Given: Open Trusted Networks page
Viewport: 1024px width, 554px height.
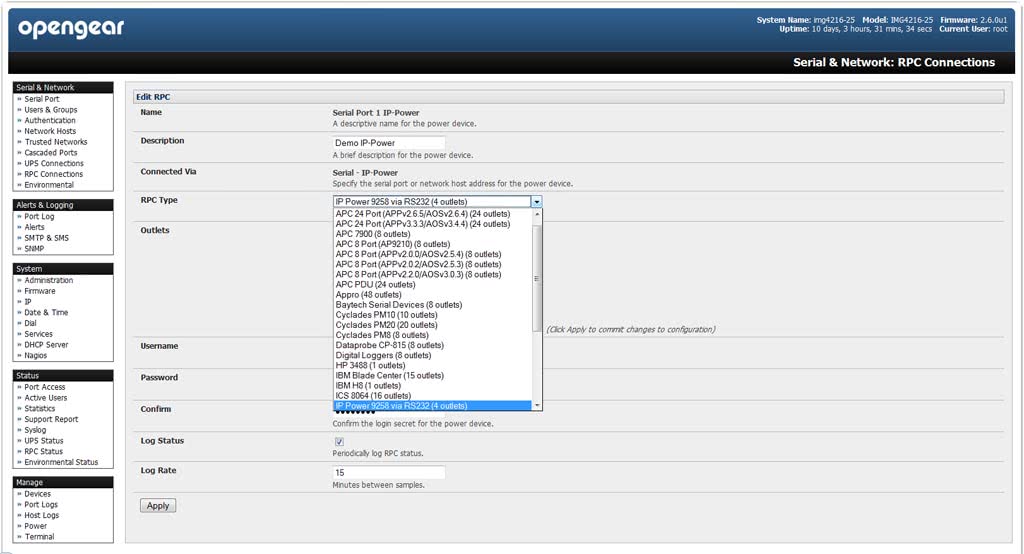Looking at the screenshot, I should click(56, 142).
